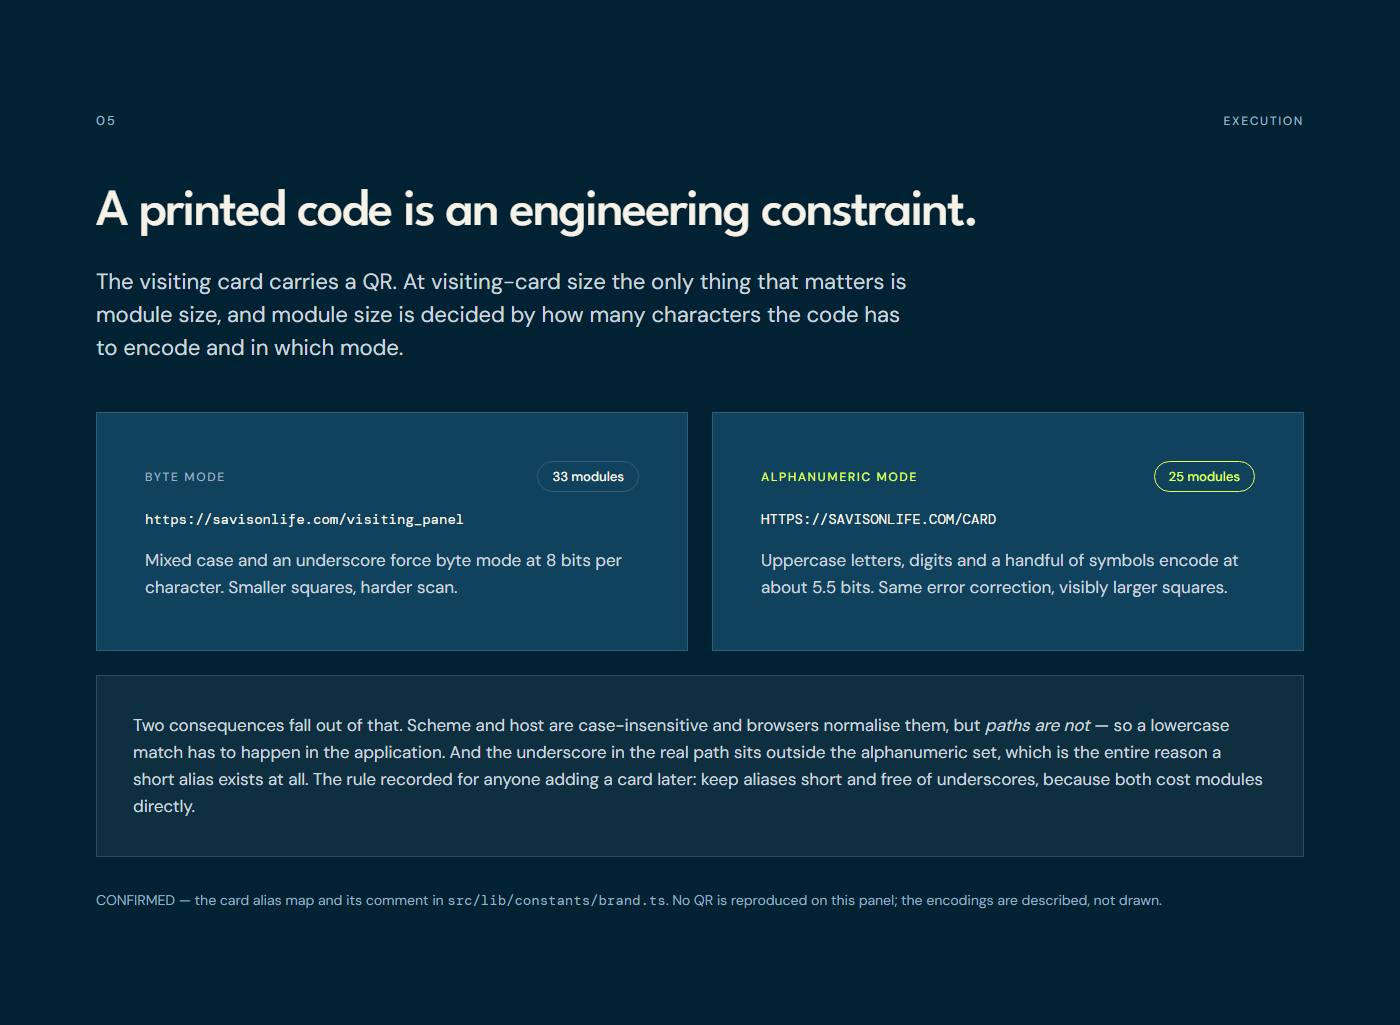Click the EXECUTION section label

(x=1263, y=121)
